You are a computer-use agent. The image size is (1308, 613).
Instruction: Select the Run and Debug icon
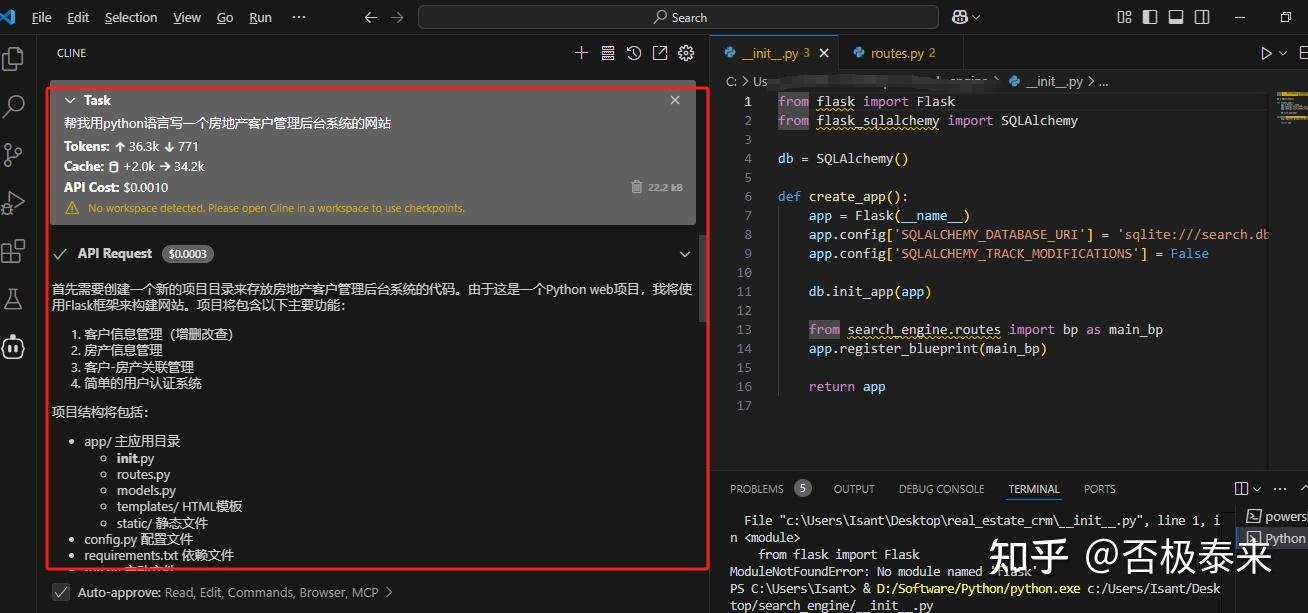(14, 202)
